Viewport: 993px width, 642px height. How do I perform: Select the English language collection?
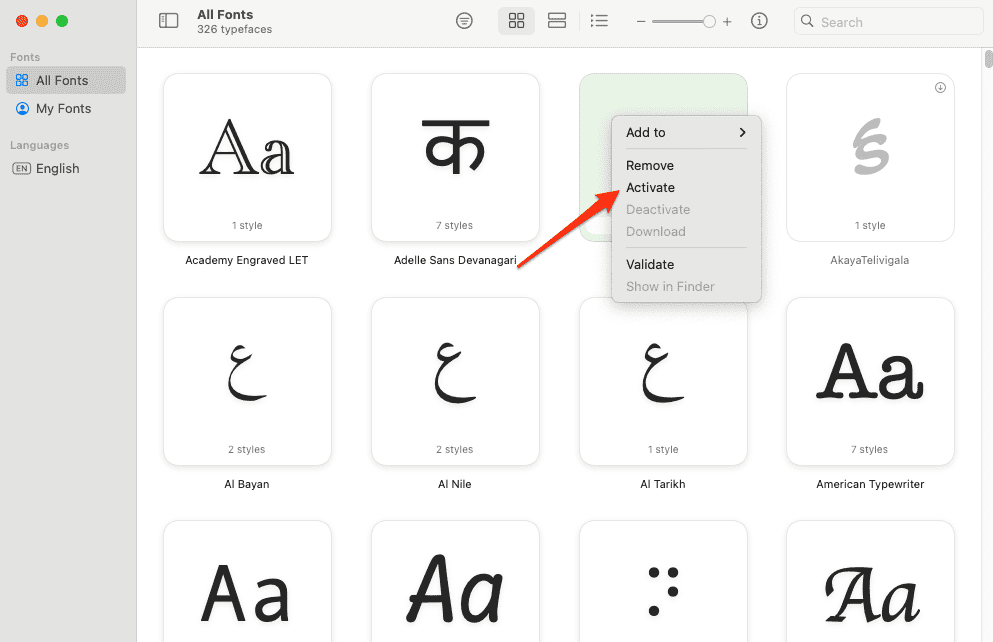pyautogui.click(x=57, y=168)
